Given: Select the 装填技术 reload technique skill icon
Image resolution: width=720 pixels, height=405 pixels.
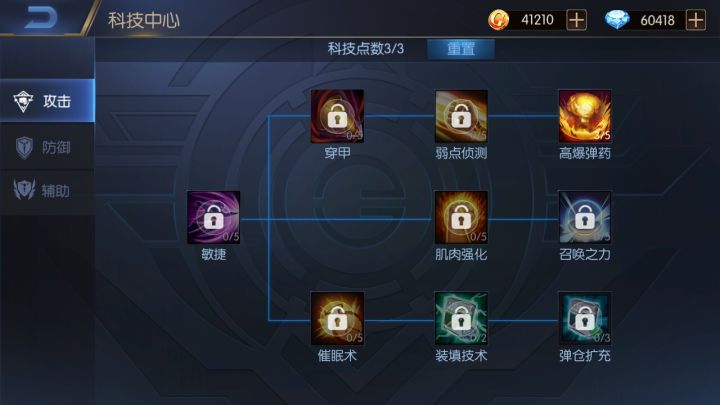Looking at the screenshot, I should [x=461, y=318].
